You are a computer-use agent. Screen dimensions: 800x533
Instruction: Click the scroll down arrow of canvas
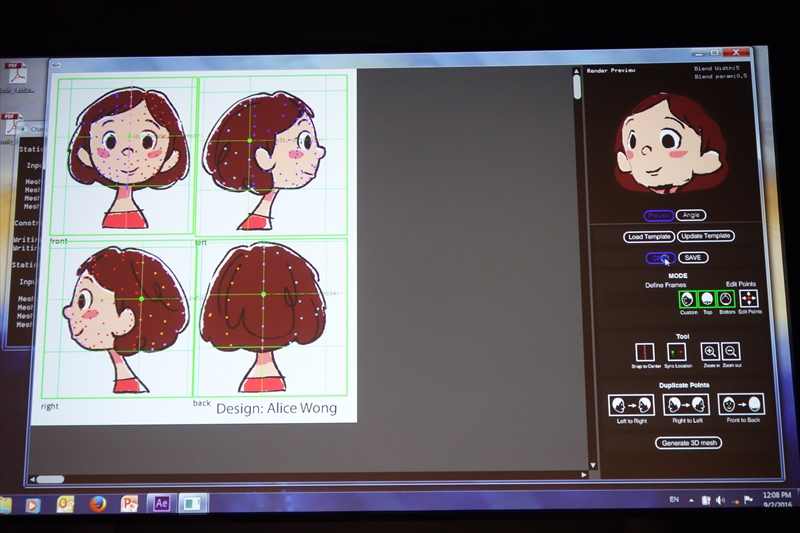(593, 465)
